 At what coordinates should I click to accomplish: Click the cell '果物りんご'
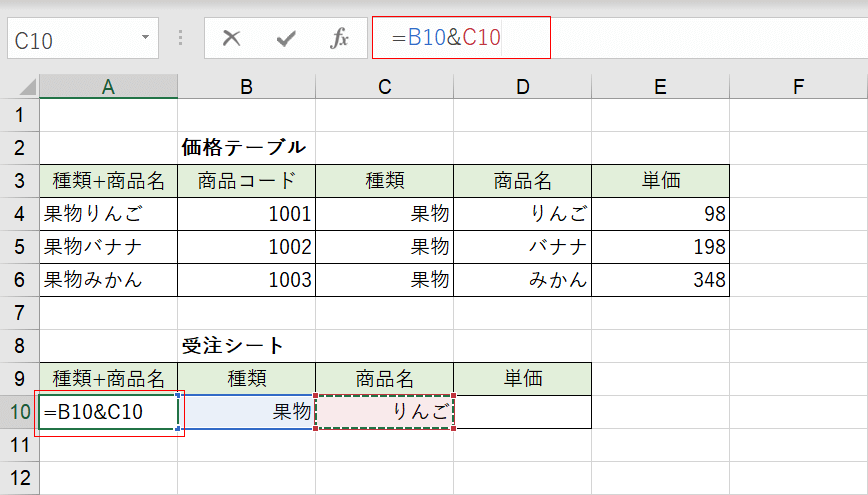tap(108, 214)
